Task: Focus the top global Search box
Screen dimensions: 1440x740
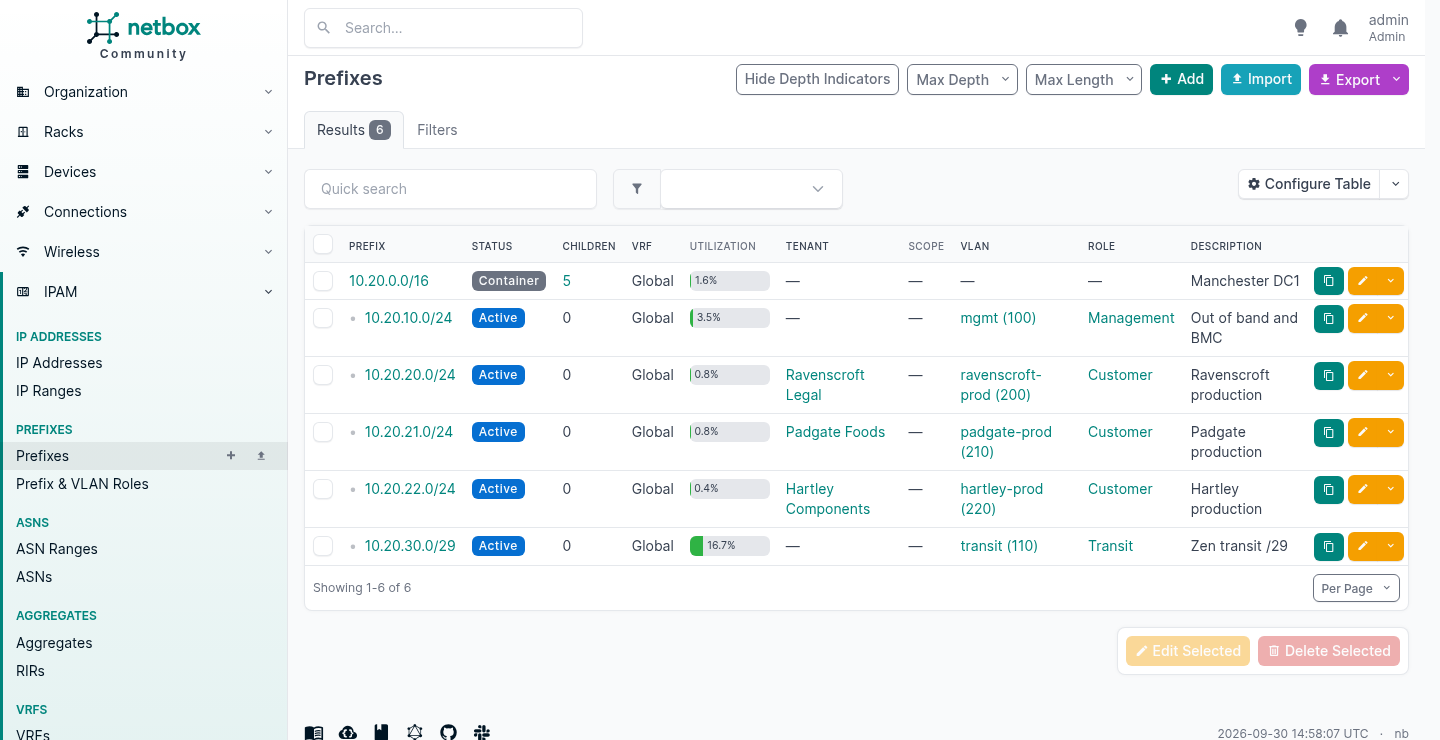Action: point(443,28)
